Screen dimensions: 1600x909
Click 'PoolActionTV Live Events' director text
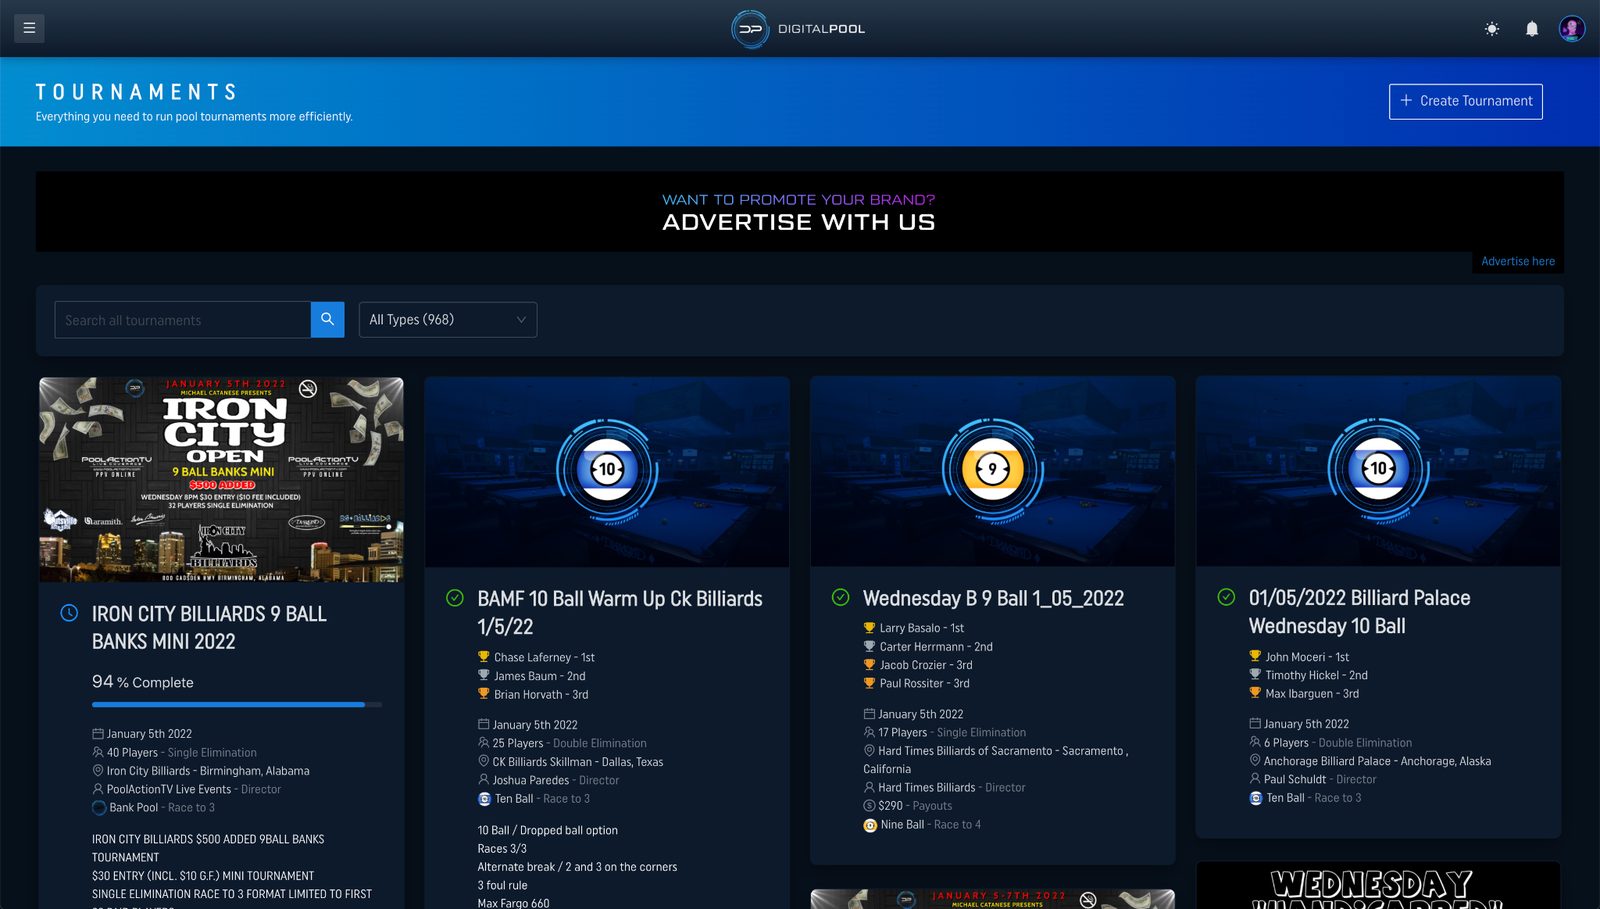tap(169, 789)
